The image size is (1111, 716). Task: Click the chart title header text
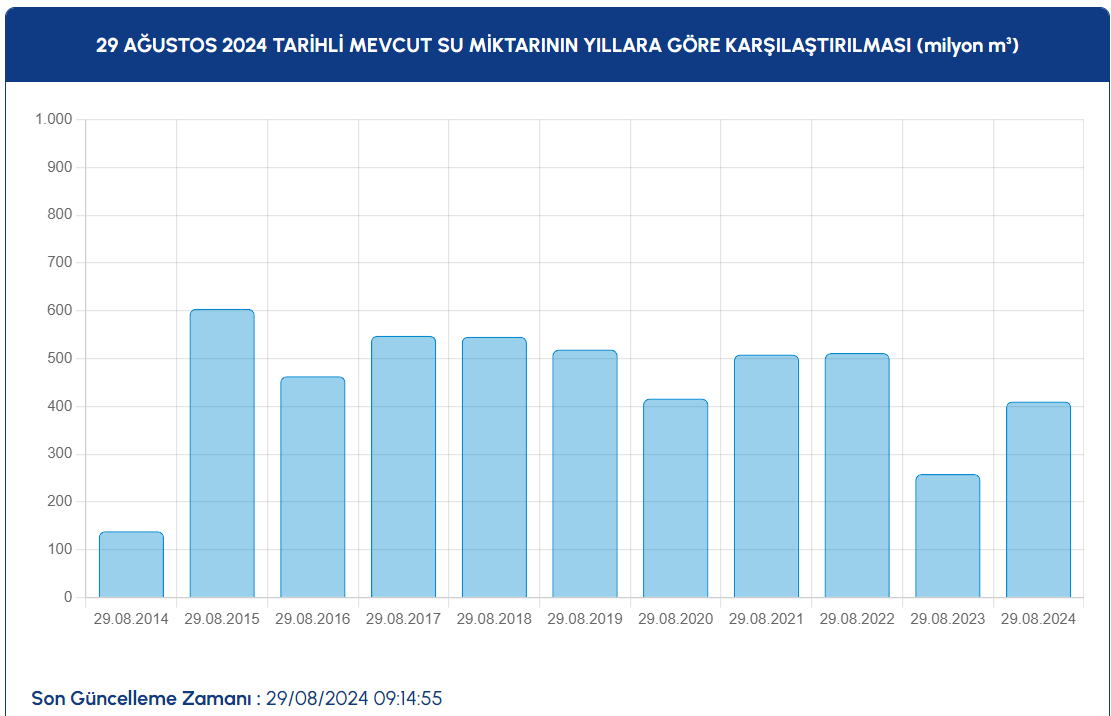coord(556,46)
